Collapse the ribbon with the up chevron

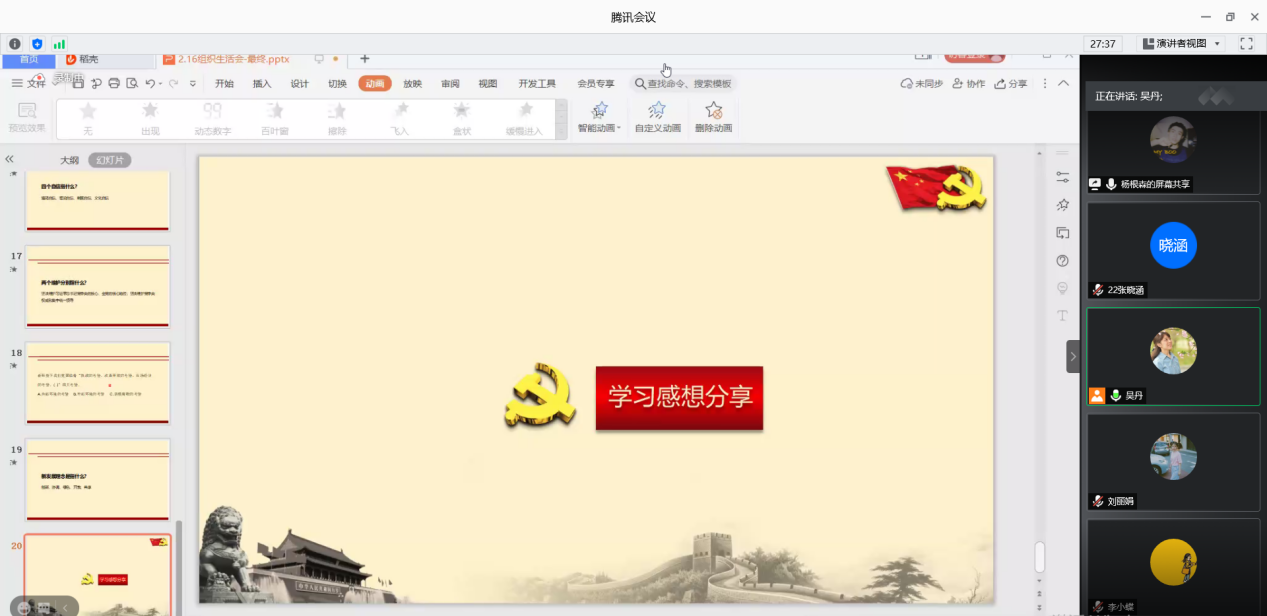click(x=1064, y=84)
